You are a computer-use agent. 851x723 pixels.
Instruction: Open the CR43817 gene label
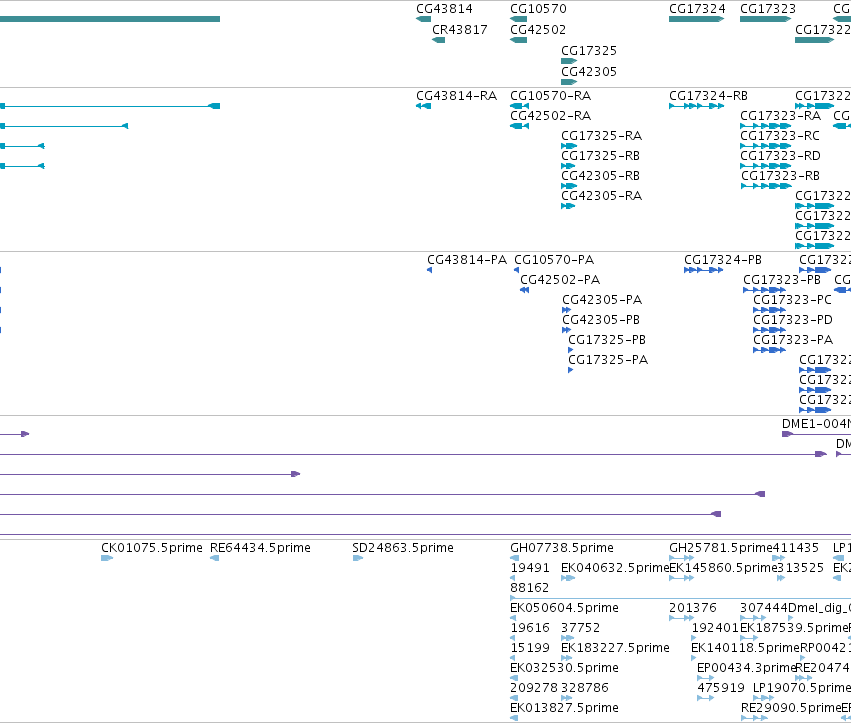pos(460,29)
